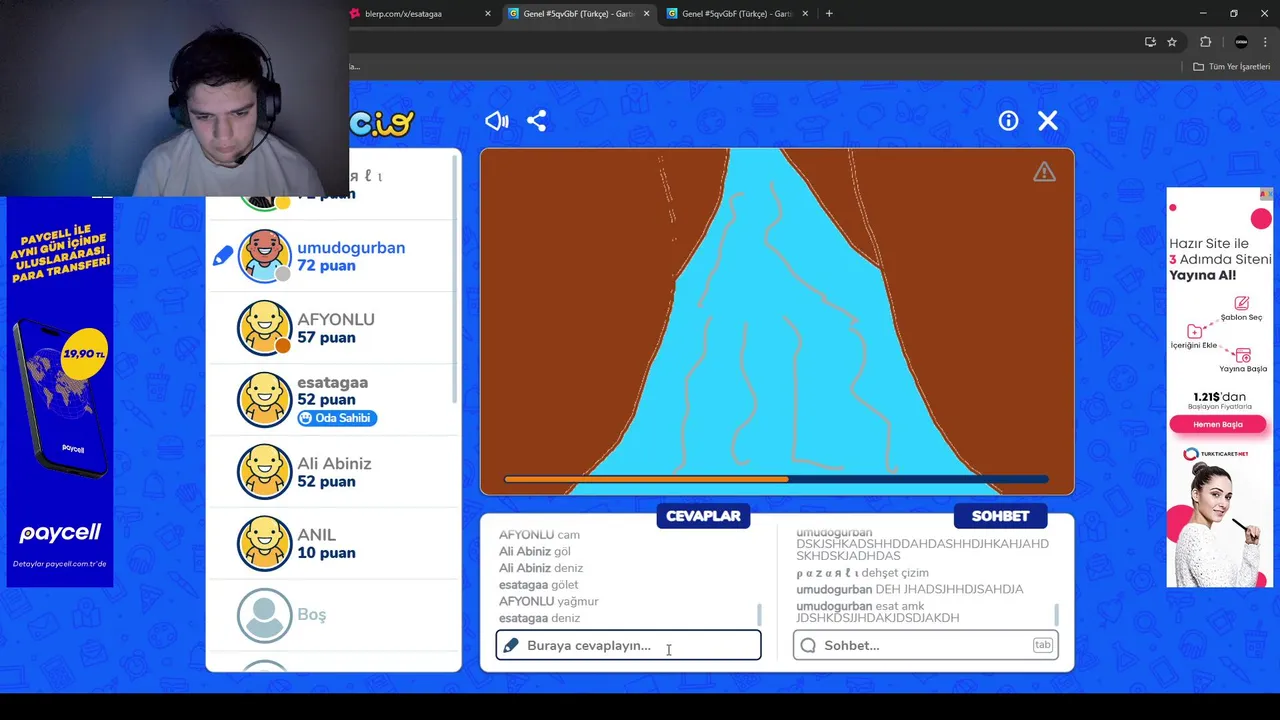
Task: Close the first Genel #5qvGbF tab
Action: [646, 14]
